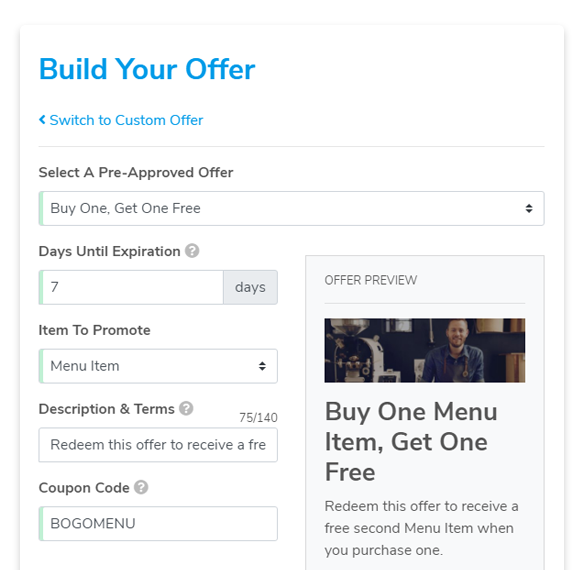Viewport: 583px width, 570px height.
Task: Open the Description & Terms help tooltip
Action: [x=186, y=408]
